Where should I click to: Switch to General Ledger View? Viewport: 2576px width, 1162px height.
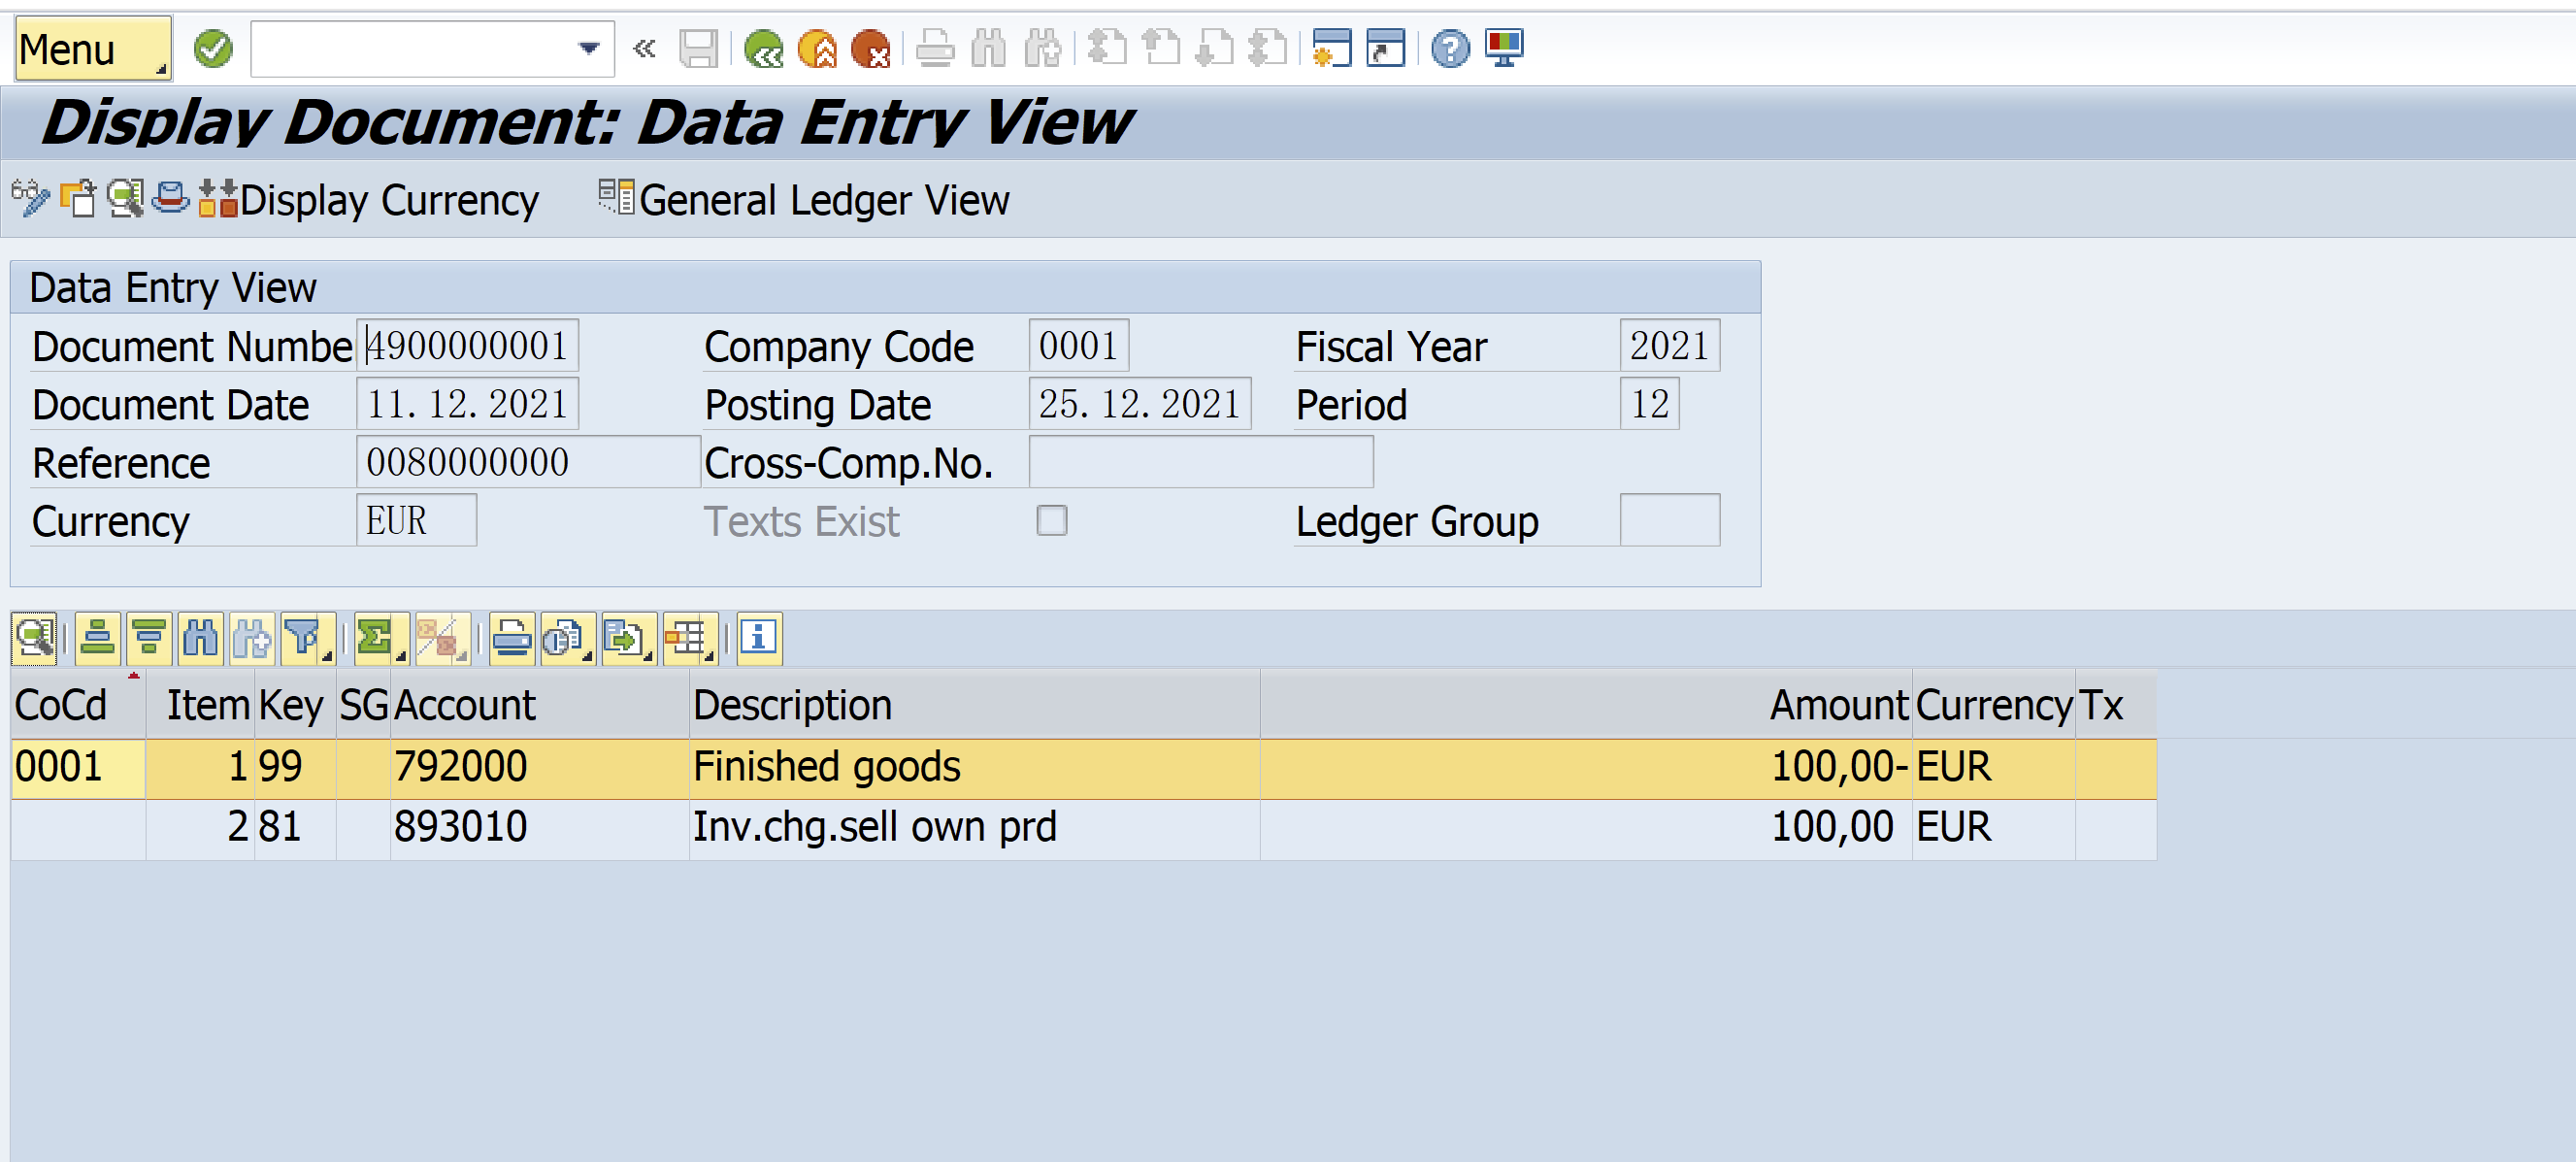coord(804,200)
